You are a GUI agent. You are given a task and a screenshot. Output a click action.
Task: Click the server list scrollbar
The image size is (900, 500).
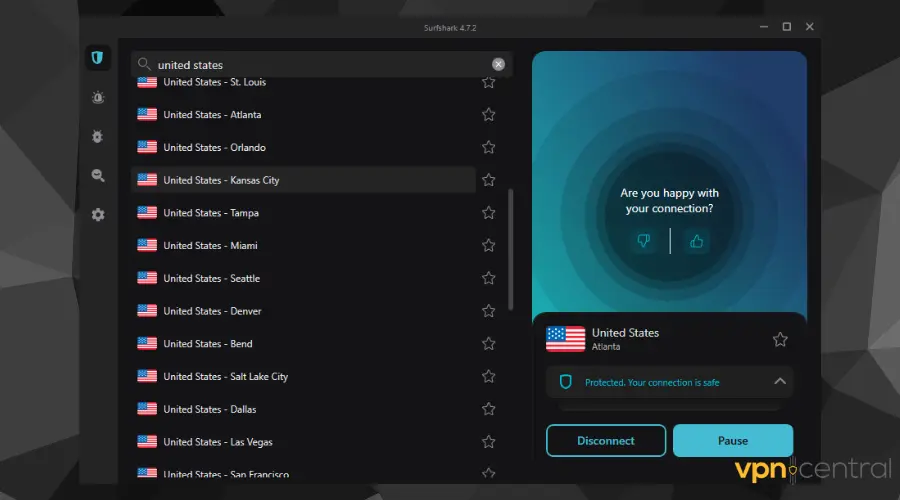(510, 250)
